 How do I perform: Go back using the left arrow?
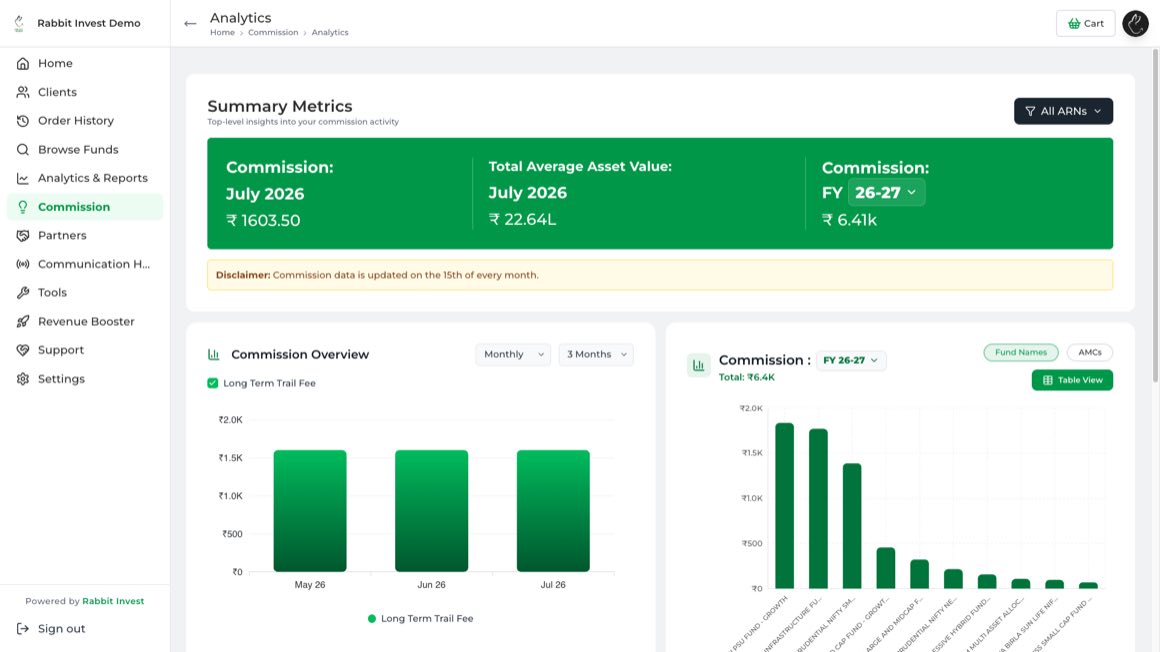pos(190,24)
